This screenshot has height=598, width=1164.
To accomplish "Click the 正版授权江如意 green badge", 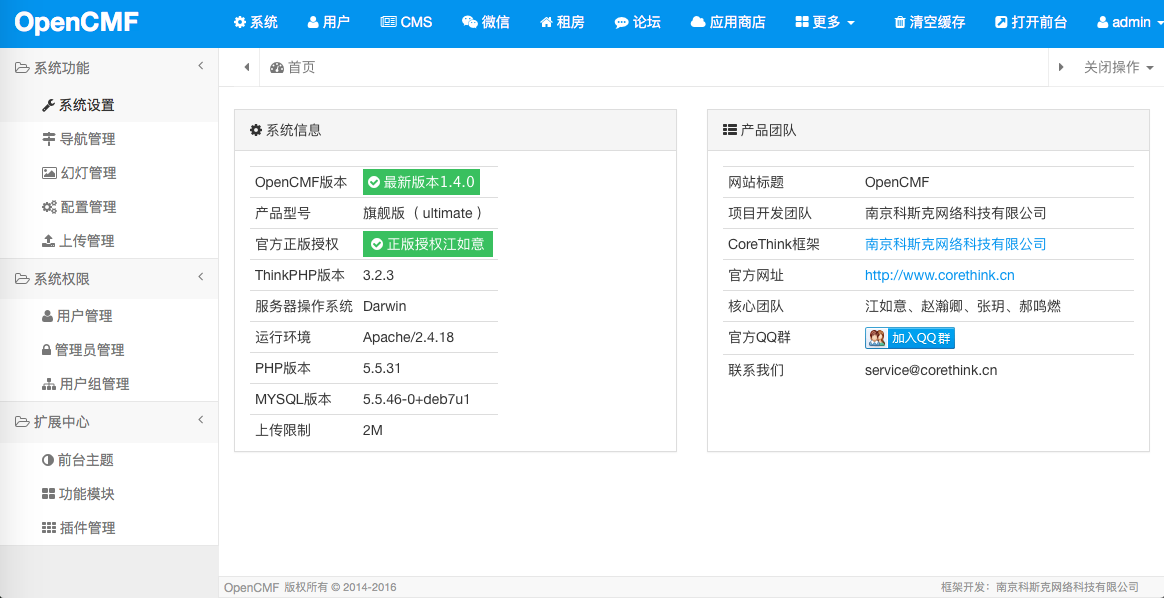I will (428, 244).
